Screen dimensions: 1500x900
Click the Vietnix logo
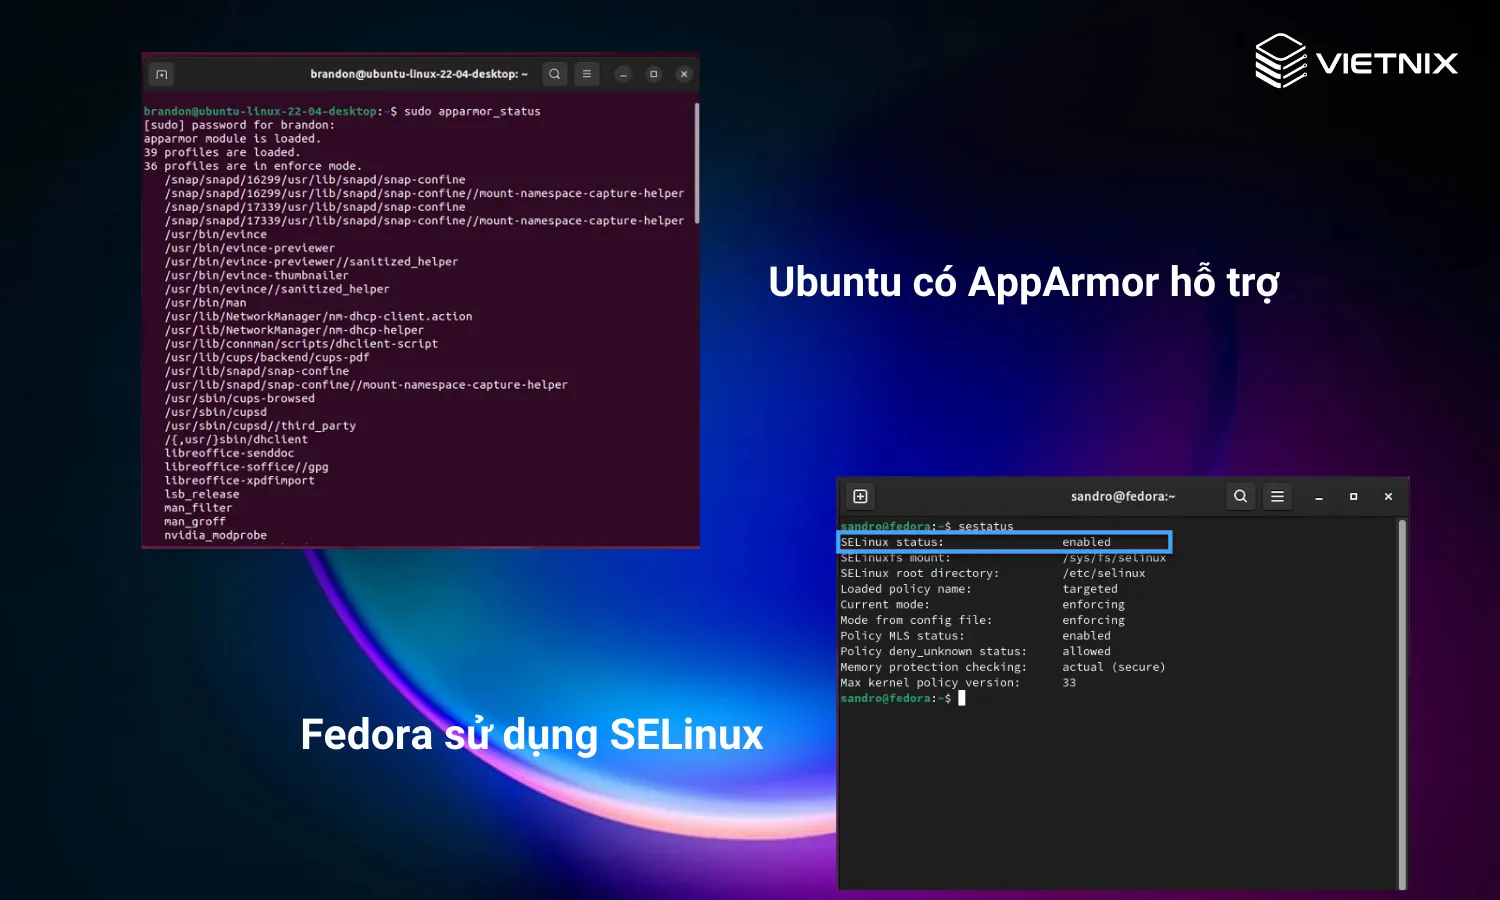point(1356,61)
